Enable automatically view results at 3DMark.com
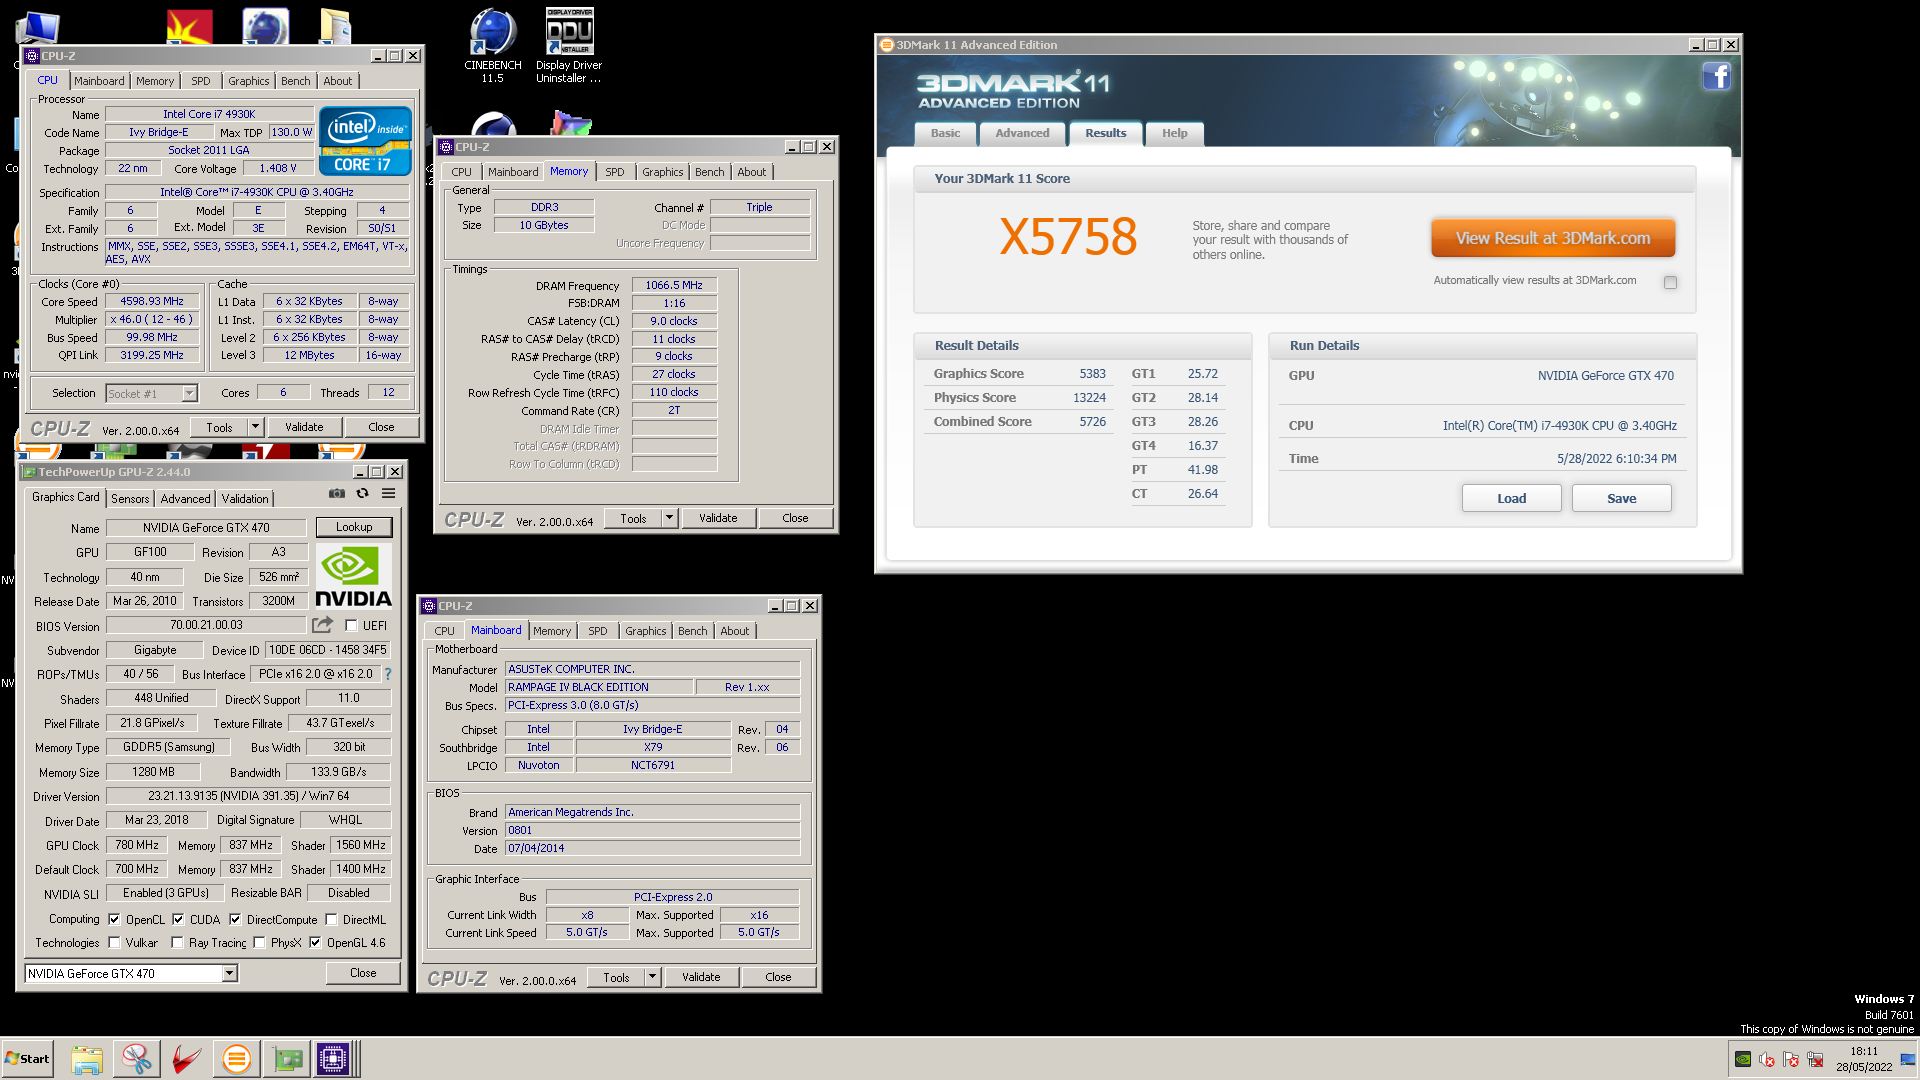 [1670, 282]
